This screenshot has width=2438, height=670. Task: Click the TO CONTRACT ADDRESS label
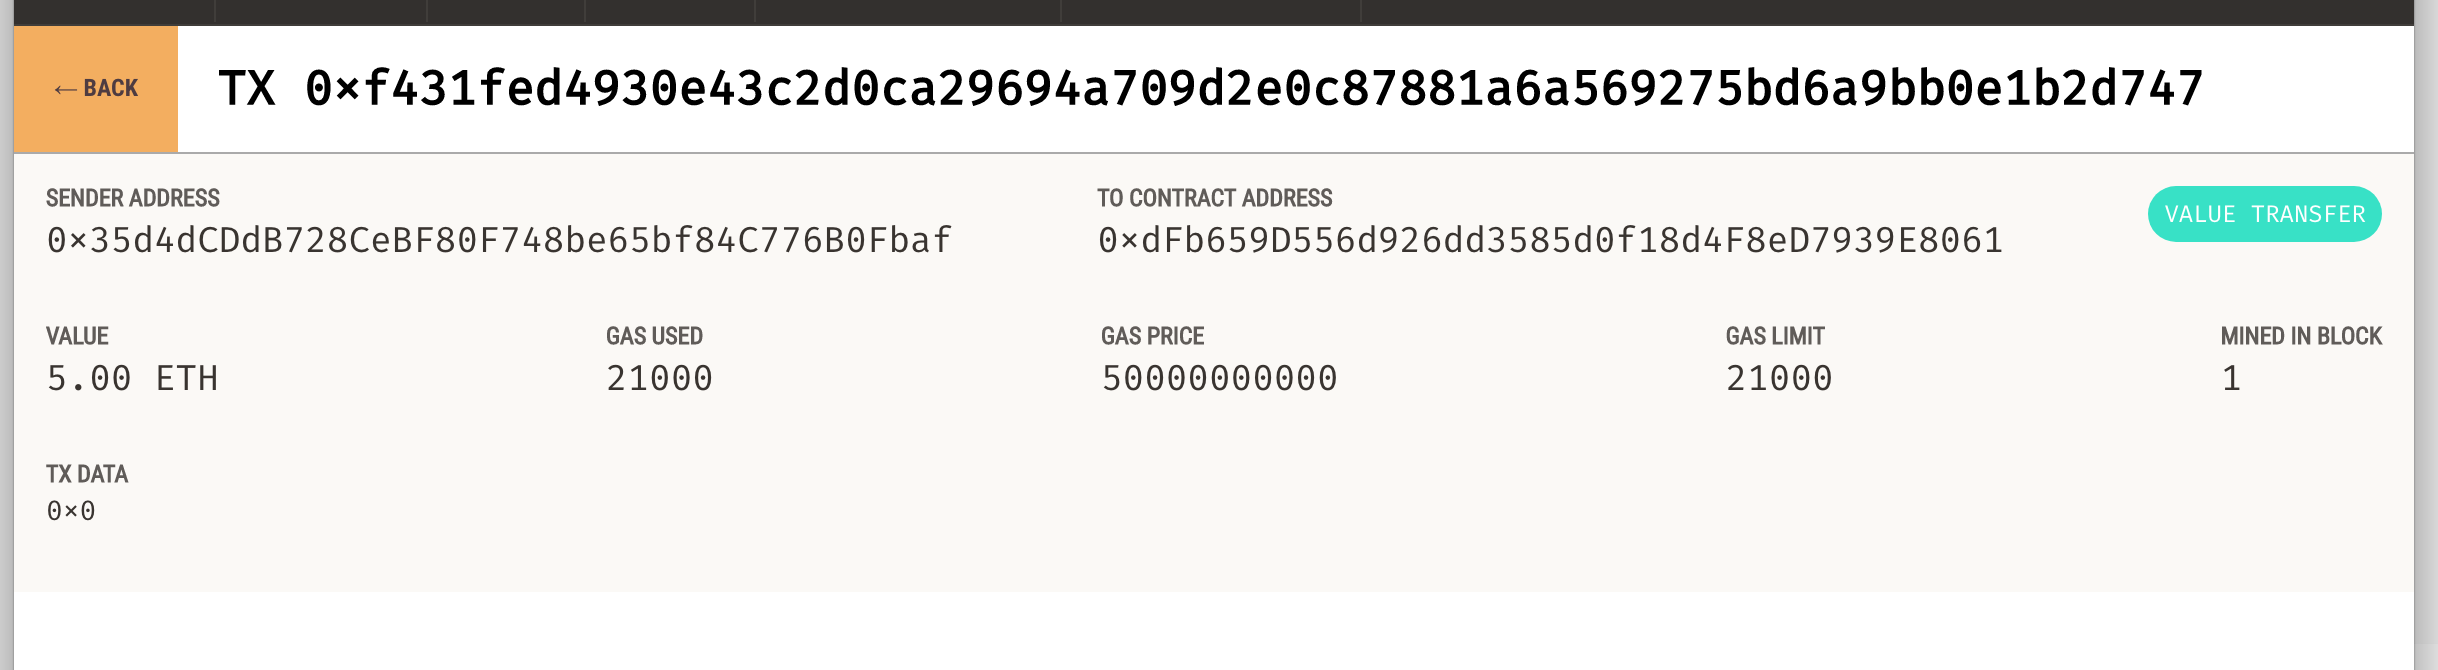(x=1215, y=197)
